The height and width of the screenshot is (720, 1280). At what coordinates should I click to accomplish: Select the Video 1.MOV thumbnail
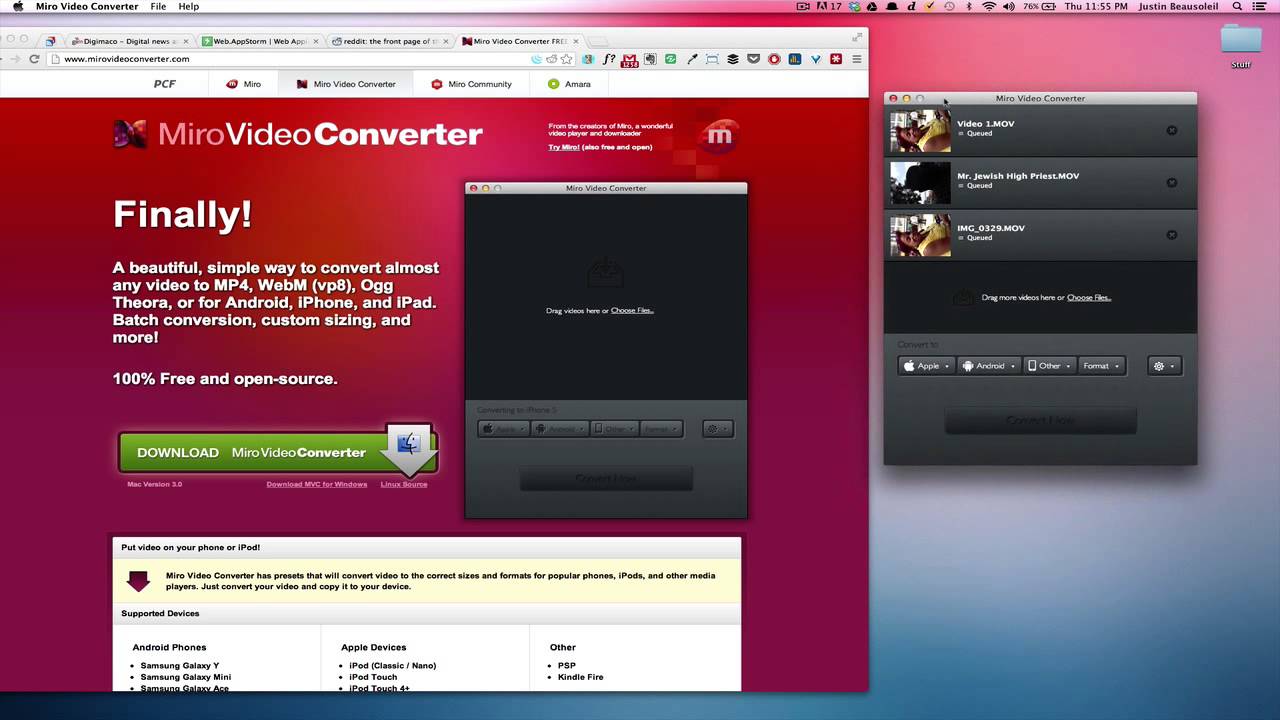pyautogui.click(x=920, y=131)
